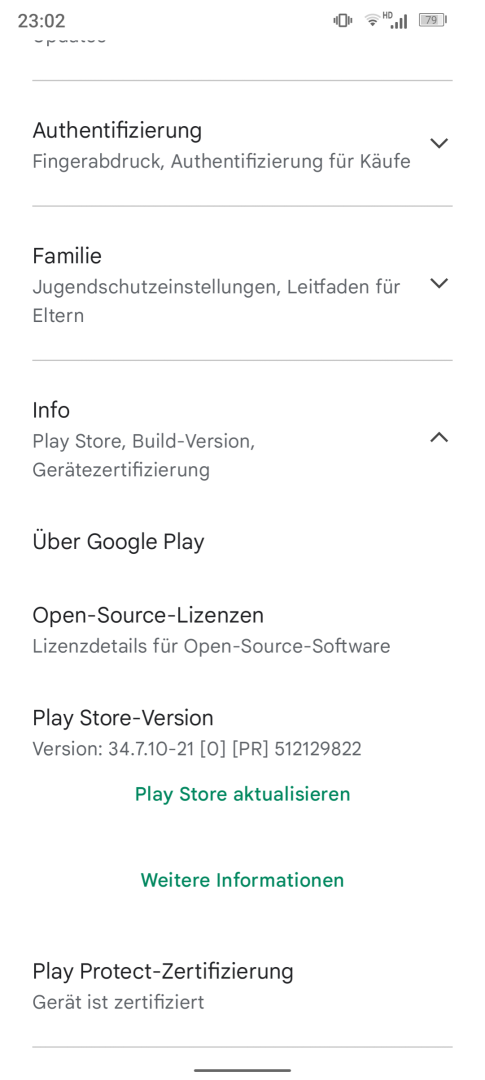Tap the mobile signal strength icon
485x1080 pixels.
(398, 21)
